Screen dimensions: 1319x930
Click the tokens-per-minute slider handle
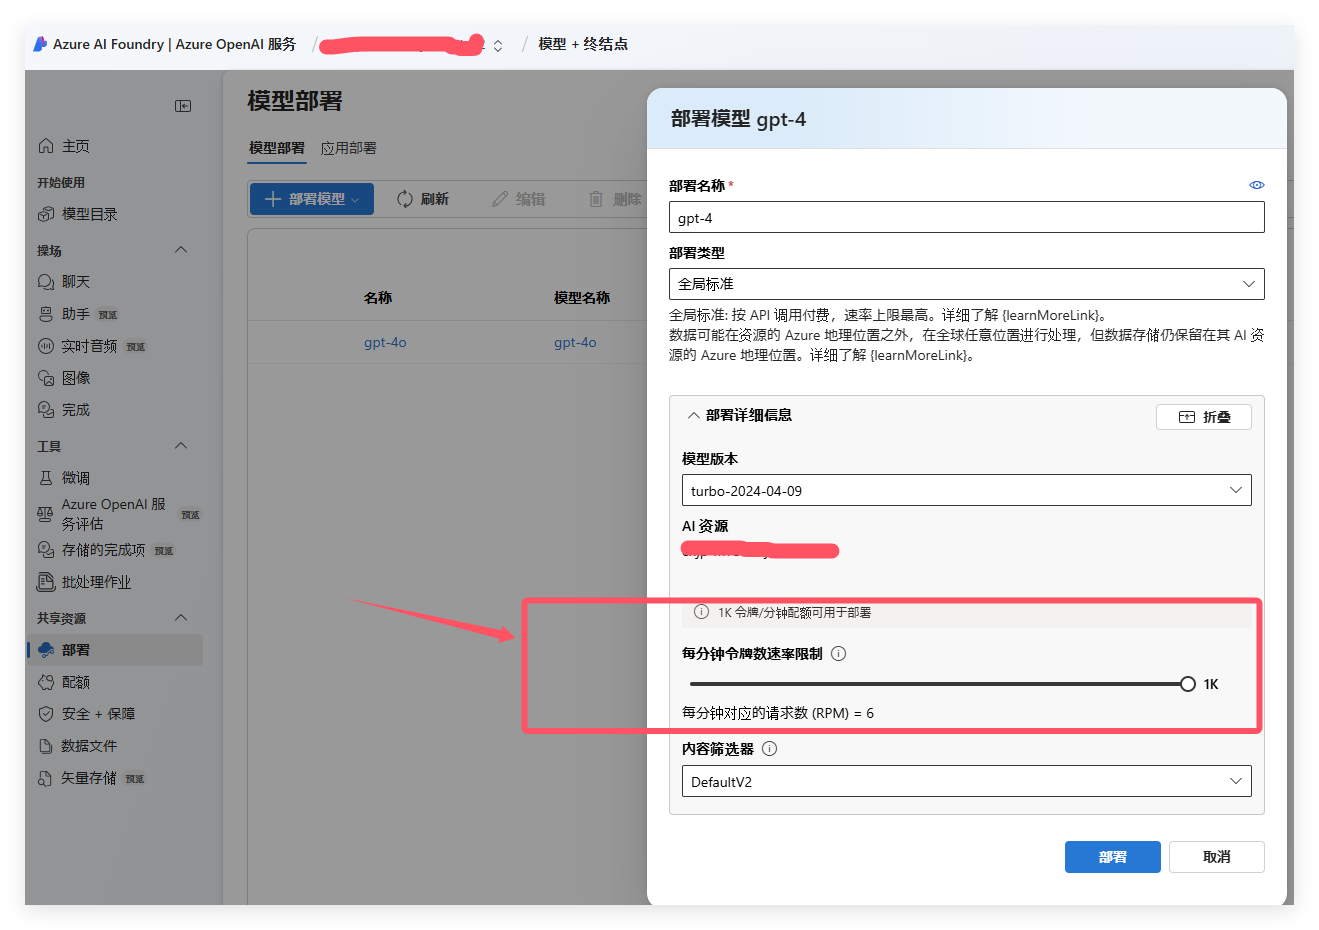point(1188,684)
